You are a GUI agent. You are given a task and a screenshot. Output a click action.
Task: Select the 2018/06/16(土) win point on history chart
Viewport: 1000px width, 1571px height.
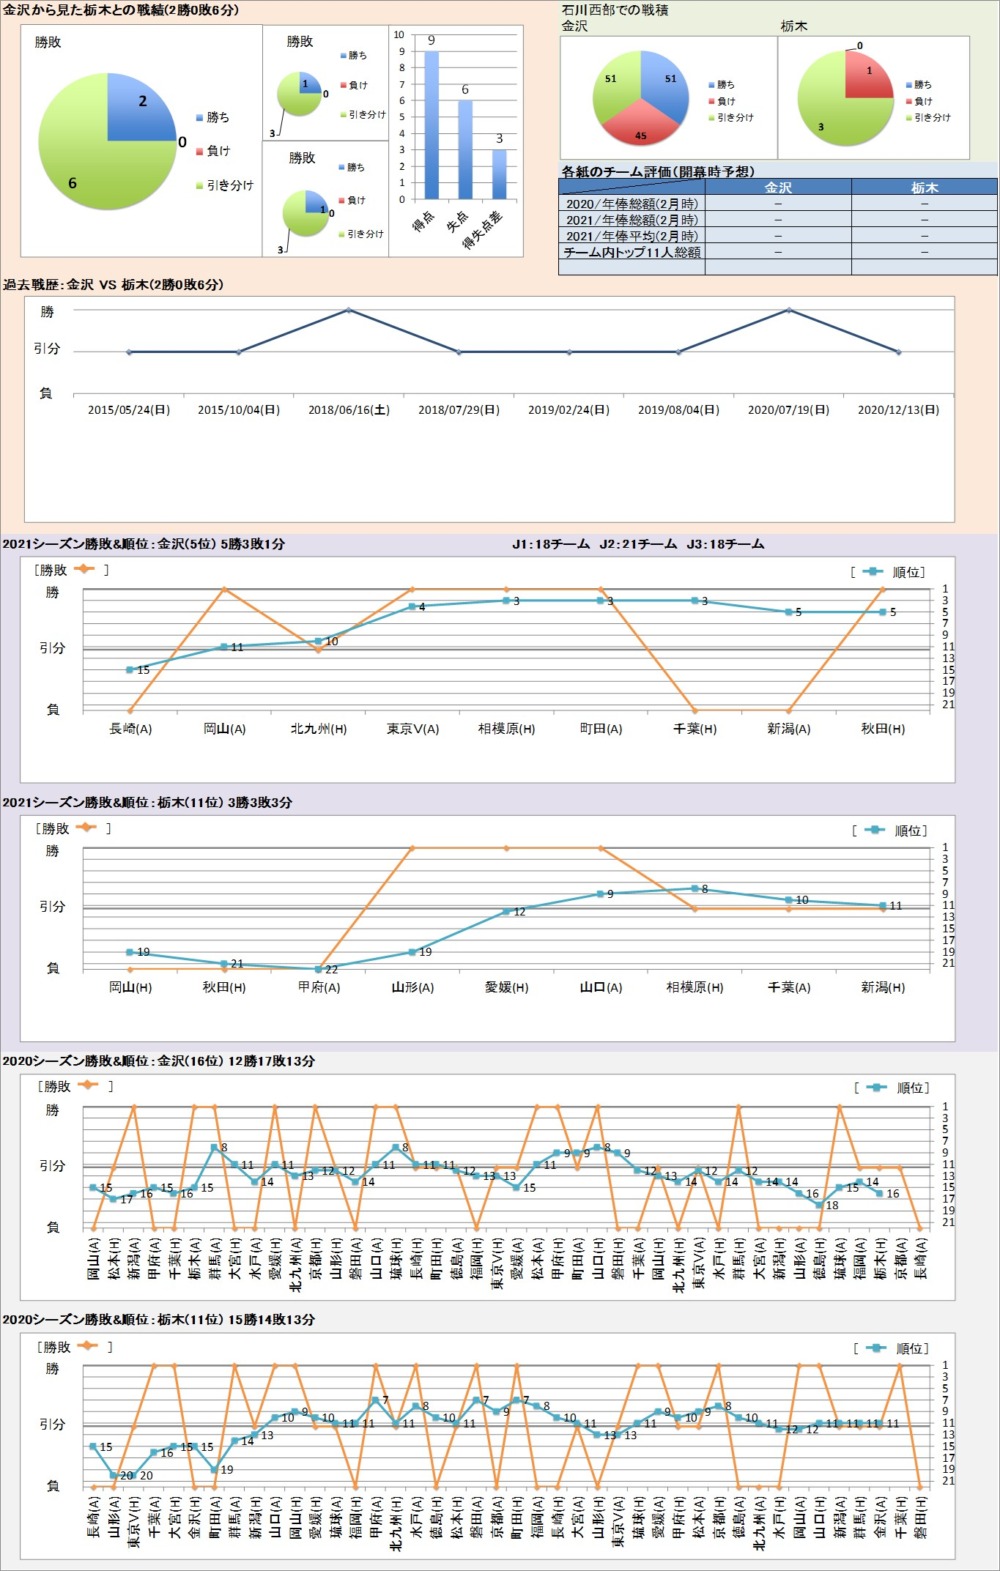348,310
